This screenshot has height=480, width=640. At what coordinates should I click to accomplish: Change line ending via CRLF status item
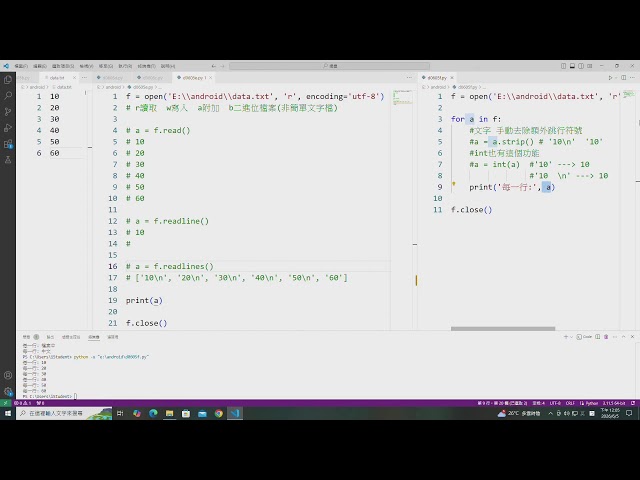click(570, 403)
